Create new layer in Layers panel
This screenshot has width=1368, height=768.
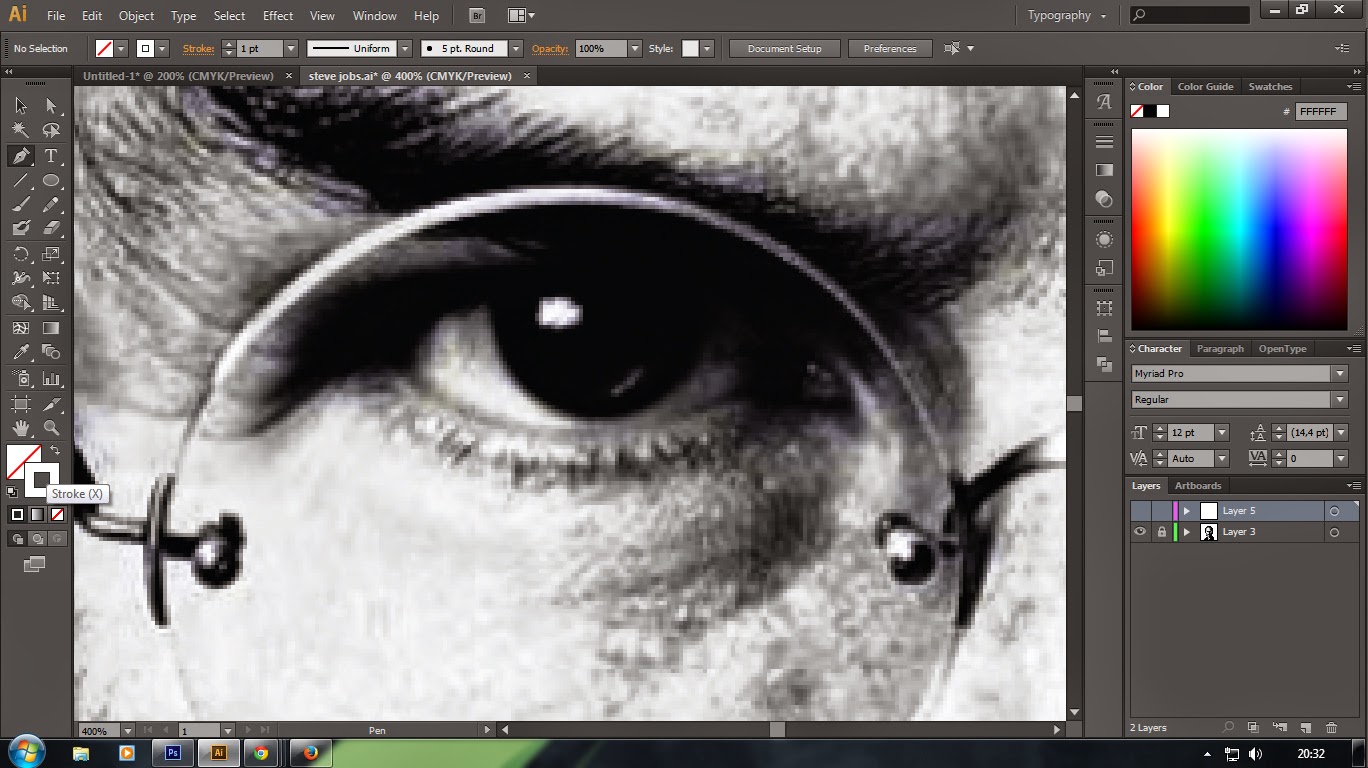[1306, 727]
